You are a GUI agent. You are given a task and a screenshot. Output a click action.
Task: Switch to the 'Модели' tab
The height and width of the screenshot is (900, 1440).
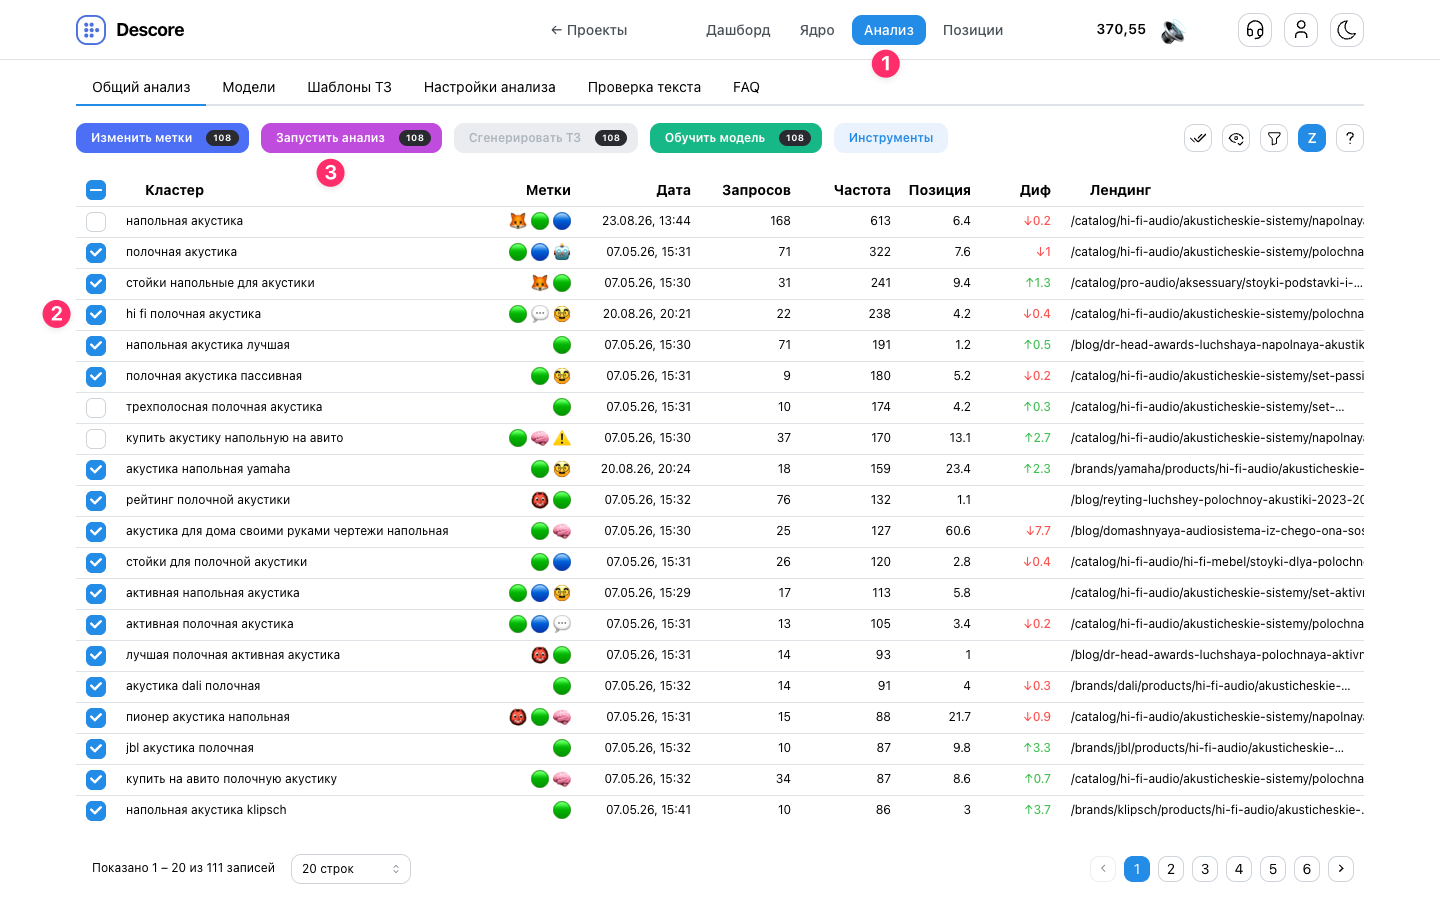click(249, 87)
